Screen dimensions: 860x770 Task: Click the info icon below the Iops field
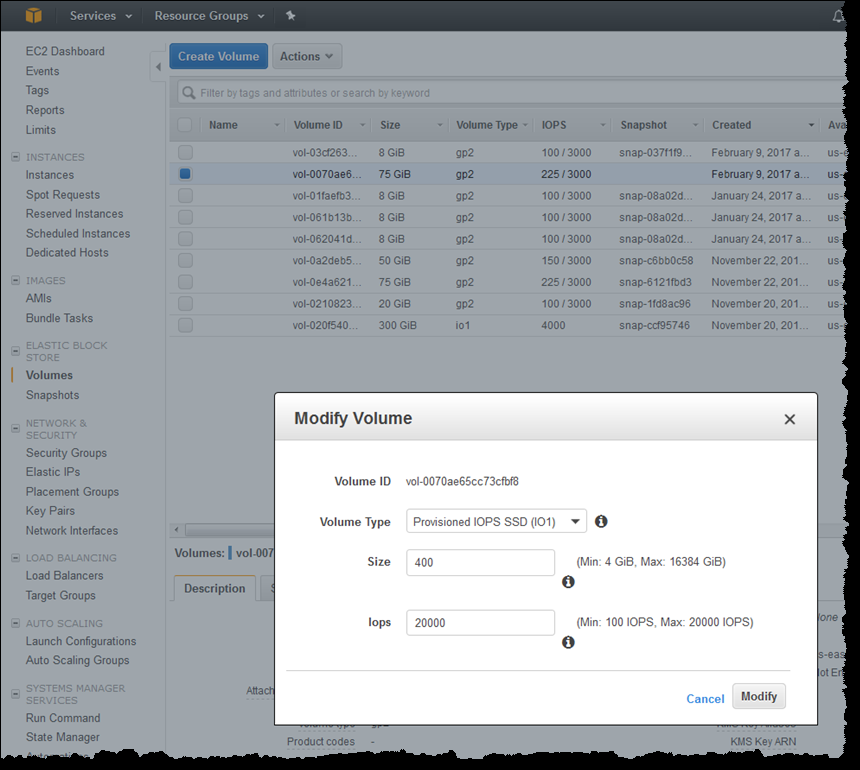coord(568,642)
